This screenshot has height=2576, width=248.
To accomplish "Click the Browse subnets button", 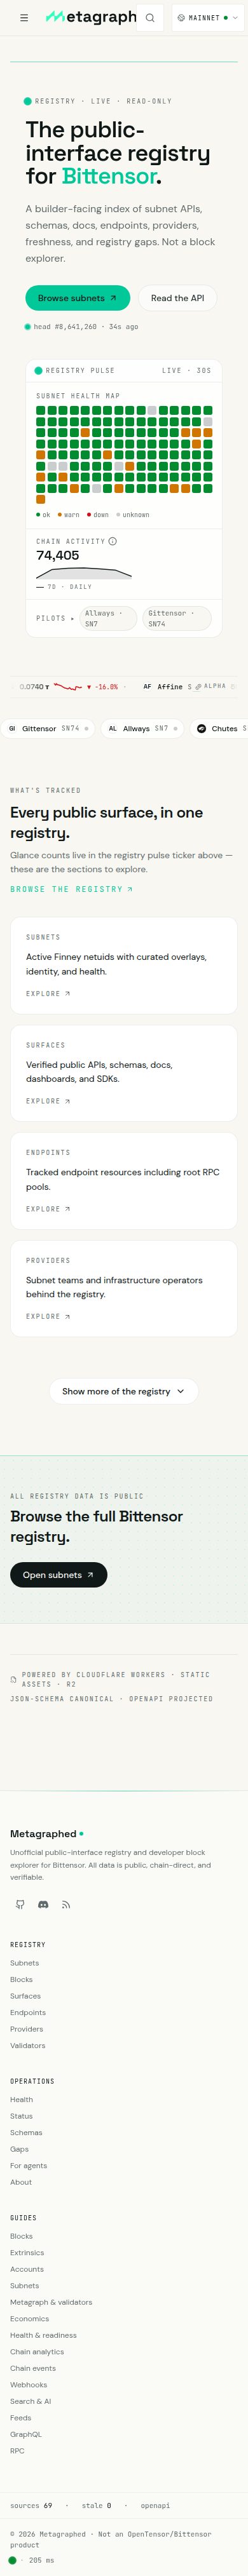I will click(x=78, y=298).
